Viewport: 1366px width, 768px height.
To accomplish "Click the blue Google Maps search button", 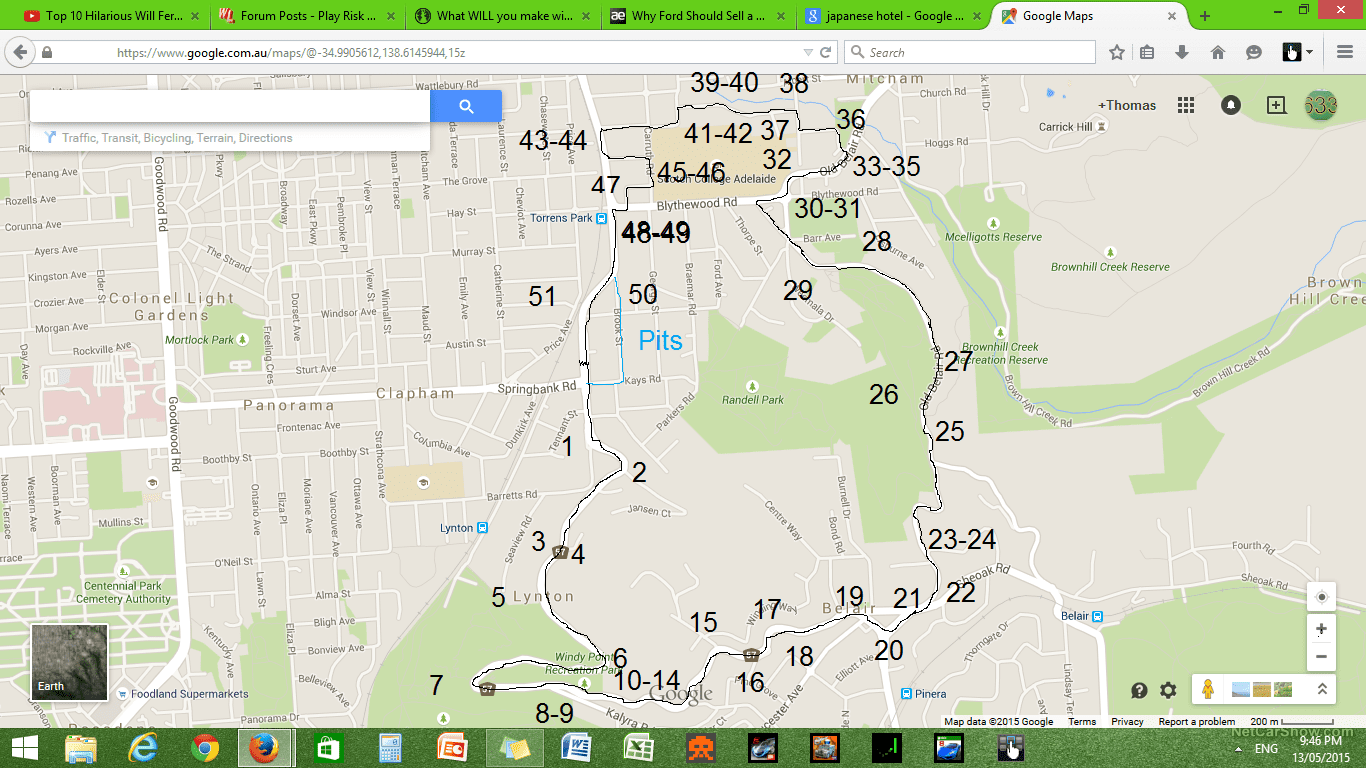I will click(x=466, y=106).
